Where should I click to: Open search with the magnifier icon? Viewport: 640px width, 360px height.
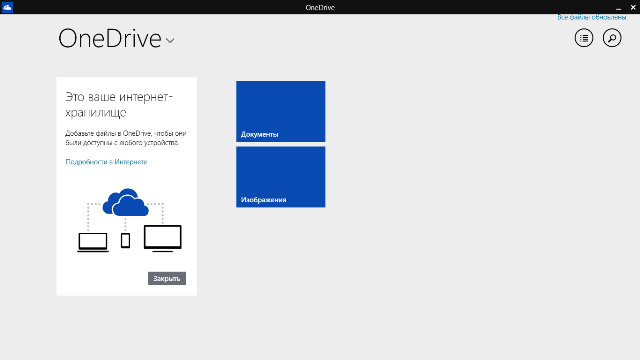(612, 38)
